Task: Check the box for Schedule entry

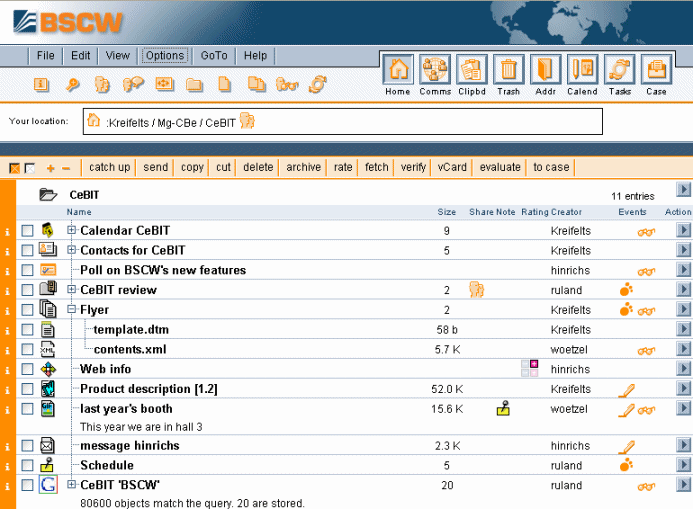Action: coord(27,466)
